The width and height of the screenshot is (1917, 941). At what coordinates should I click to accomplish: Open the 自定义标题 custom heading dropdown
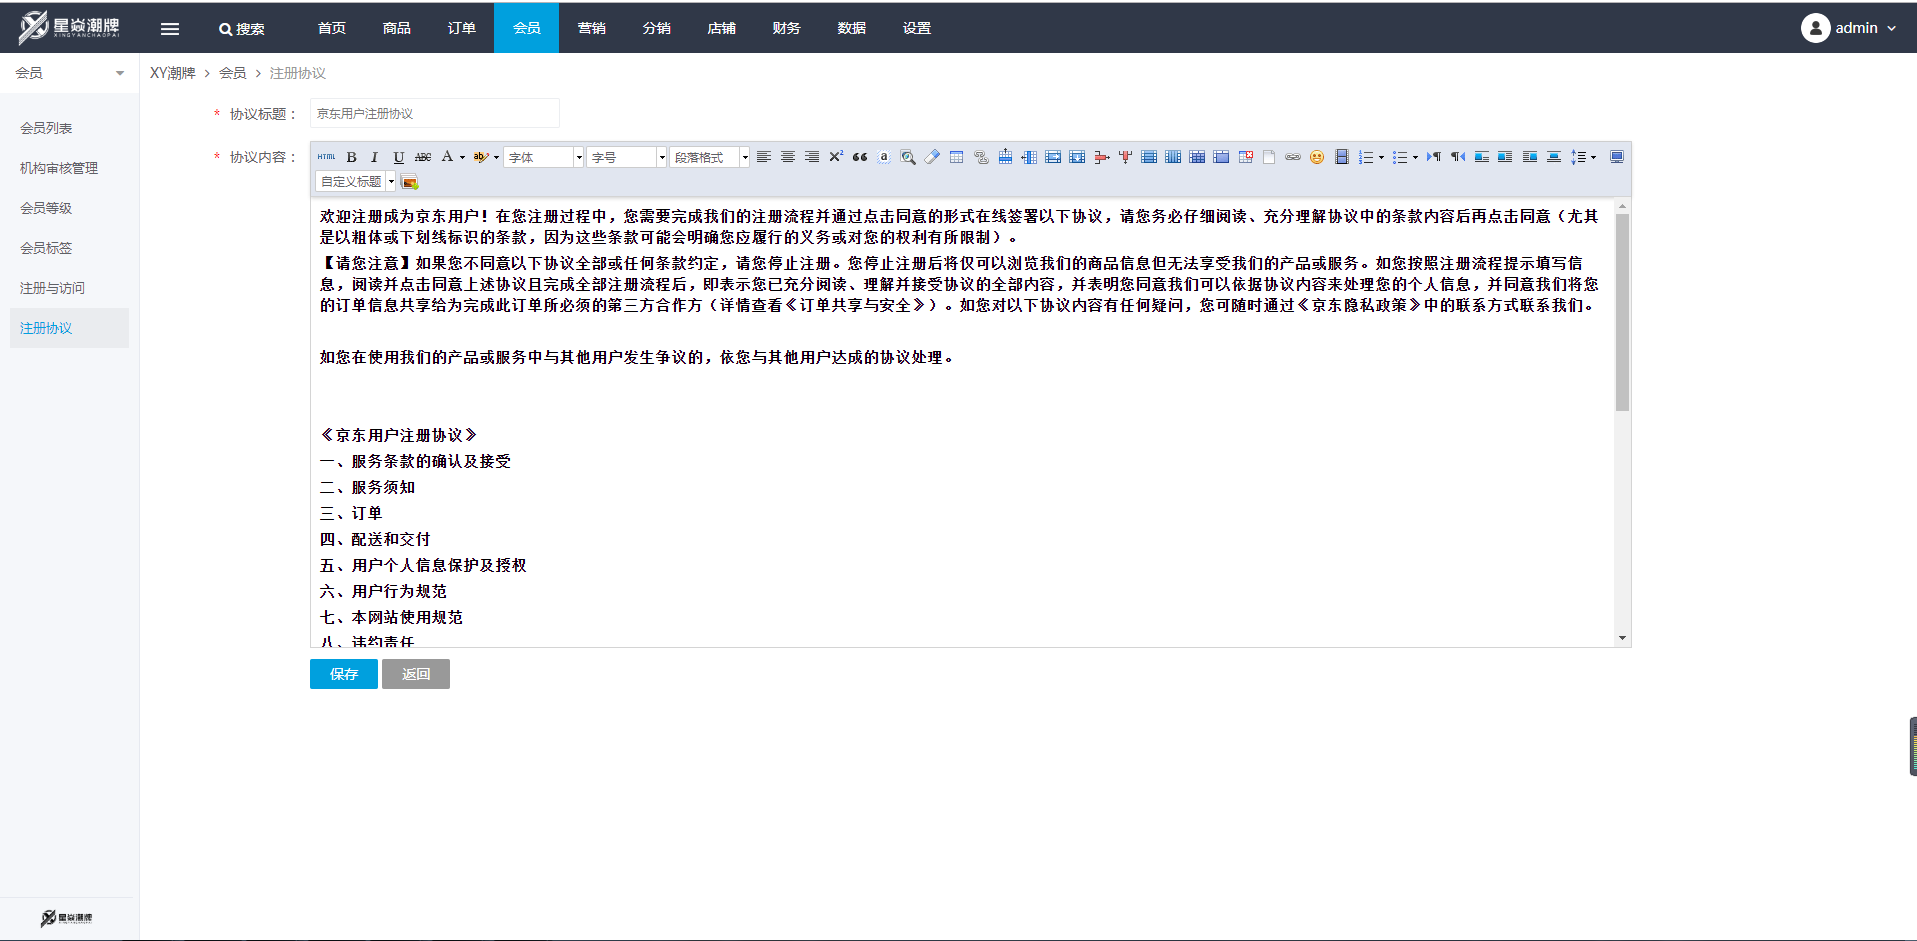[x=356, y=181]
